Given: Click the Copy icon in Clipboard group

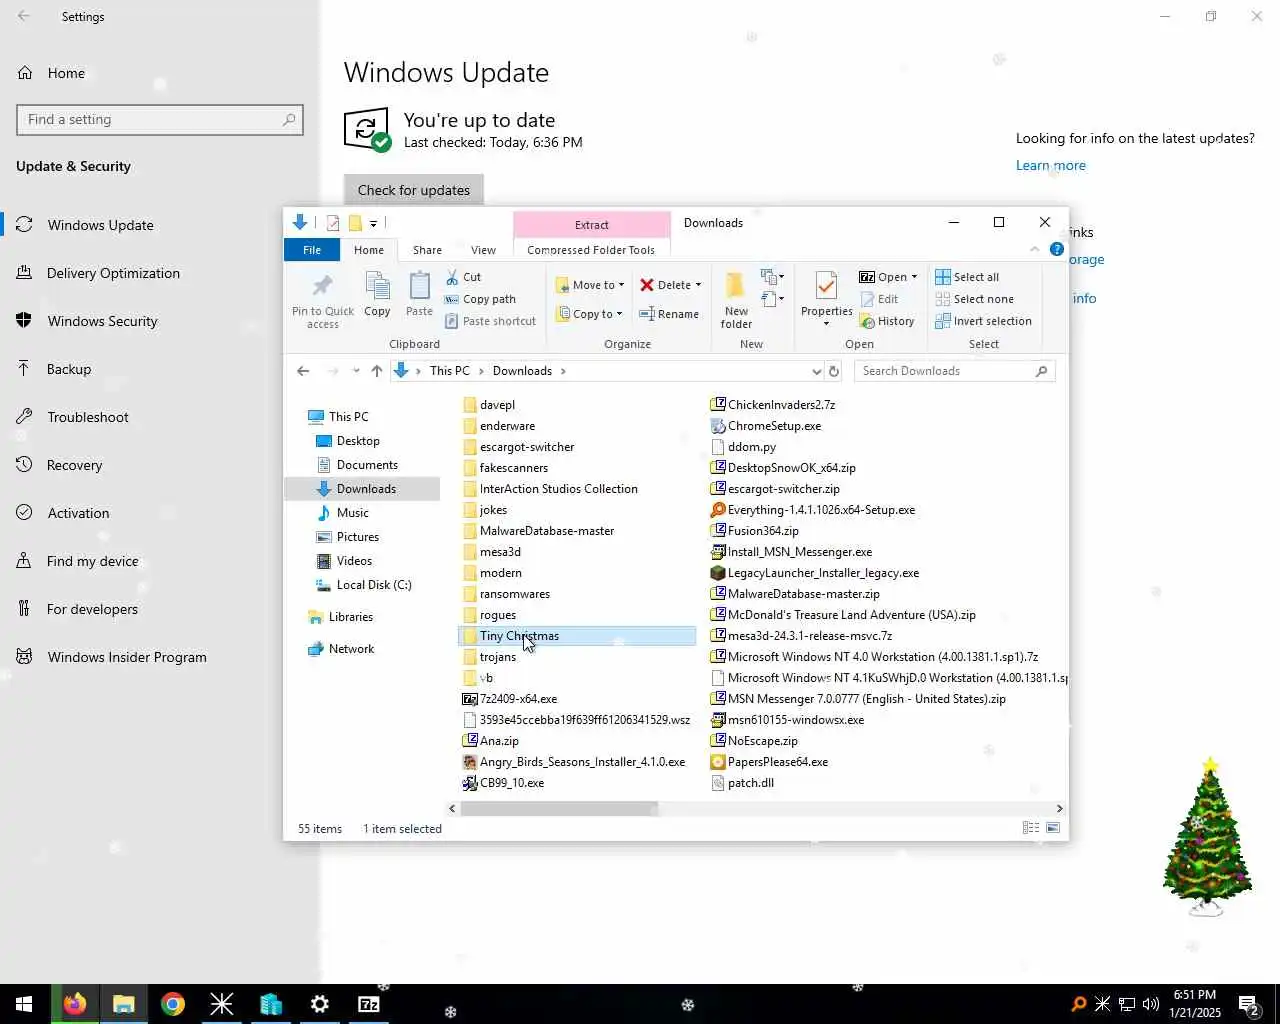Looking at the screenshot, I should tap(377, 294).
